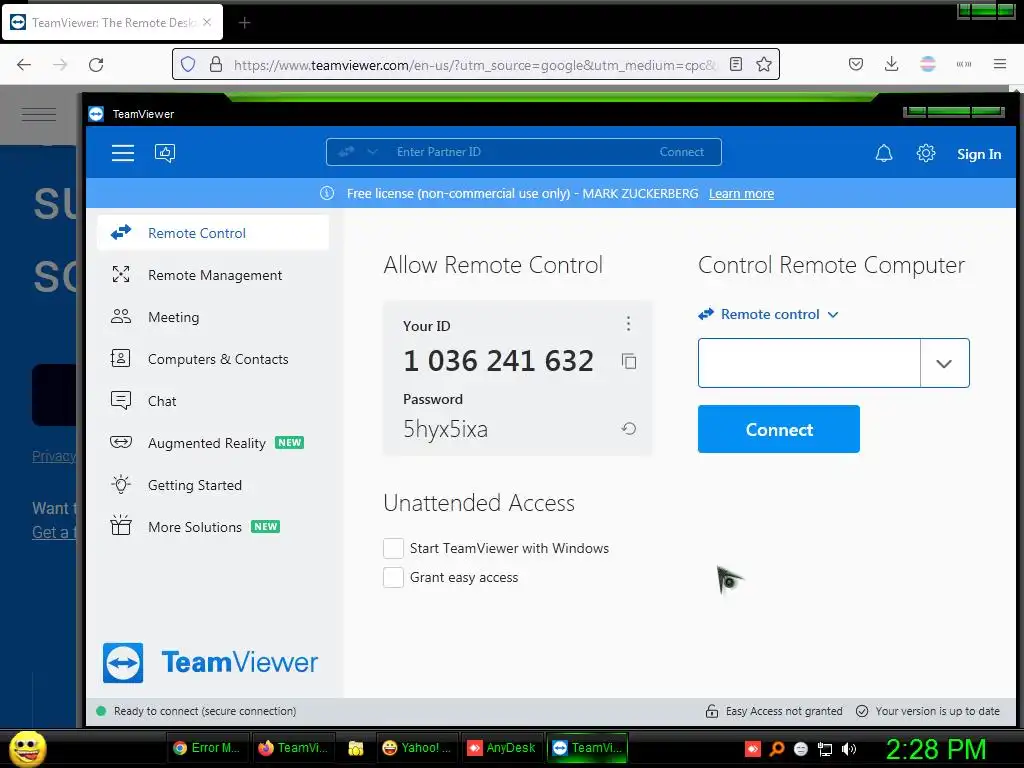Expand the Remote control mode dropdown

coord(768,314)
